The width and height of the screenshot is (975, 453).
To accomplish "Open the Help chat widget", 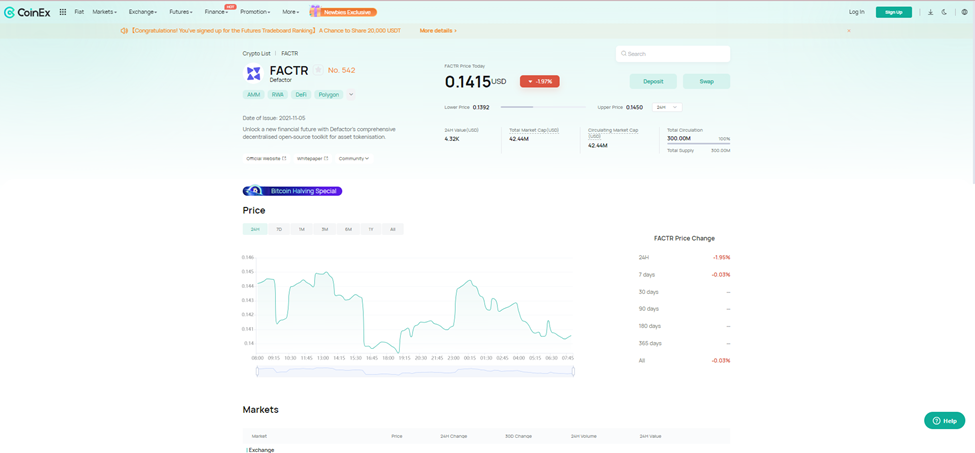I will pos(945,421).
